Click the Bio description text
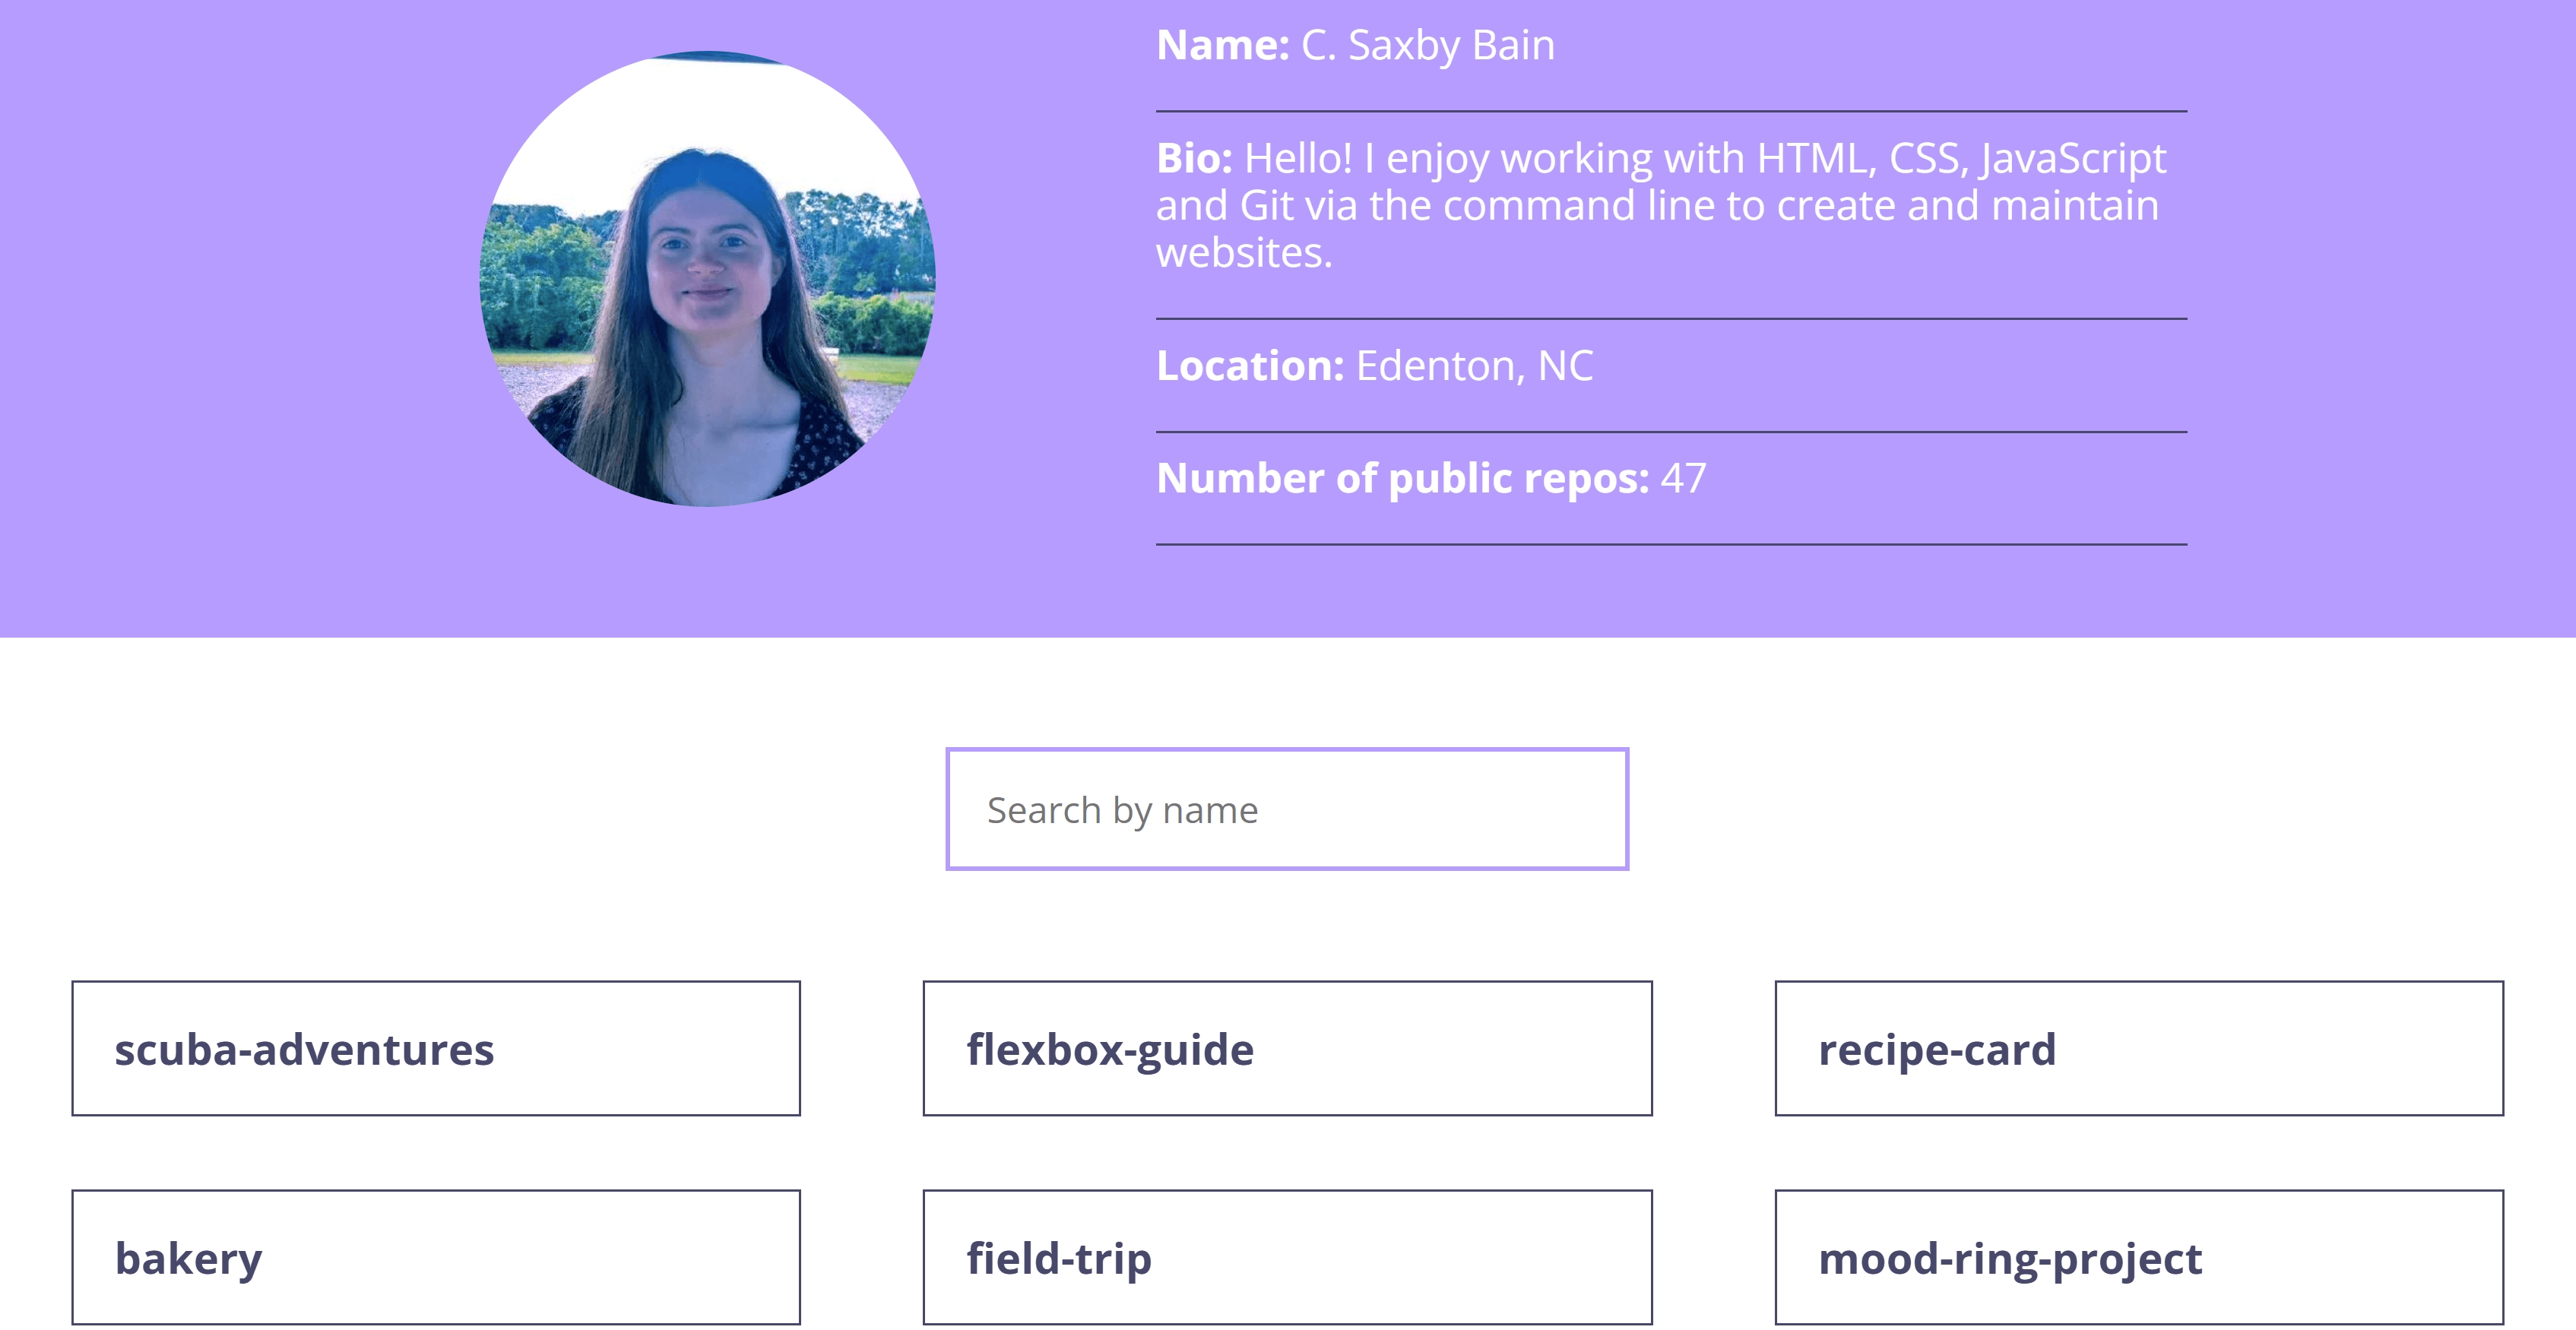This screenshot has height=1330, width=2576. click(1660, 205)
